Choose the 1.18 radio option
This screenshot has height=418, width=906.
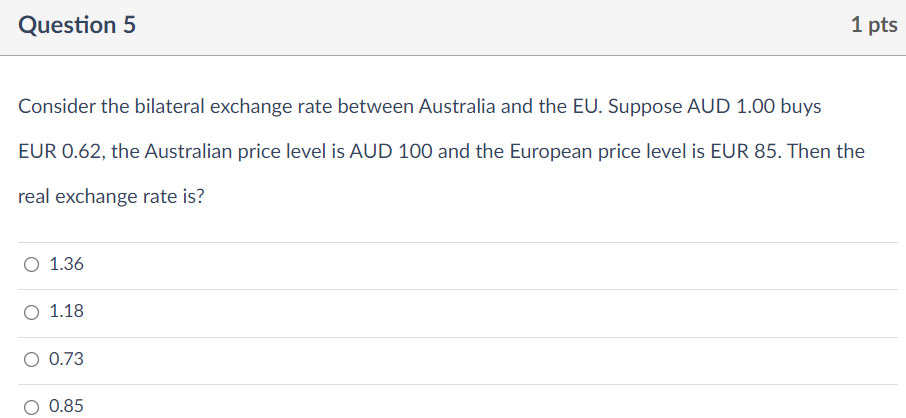32,312
